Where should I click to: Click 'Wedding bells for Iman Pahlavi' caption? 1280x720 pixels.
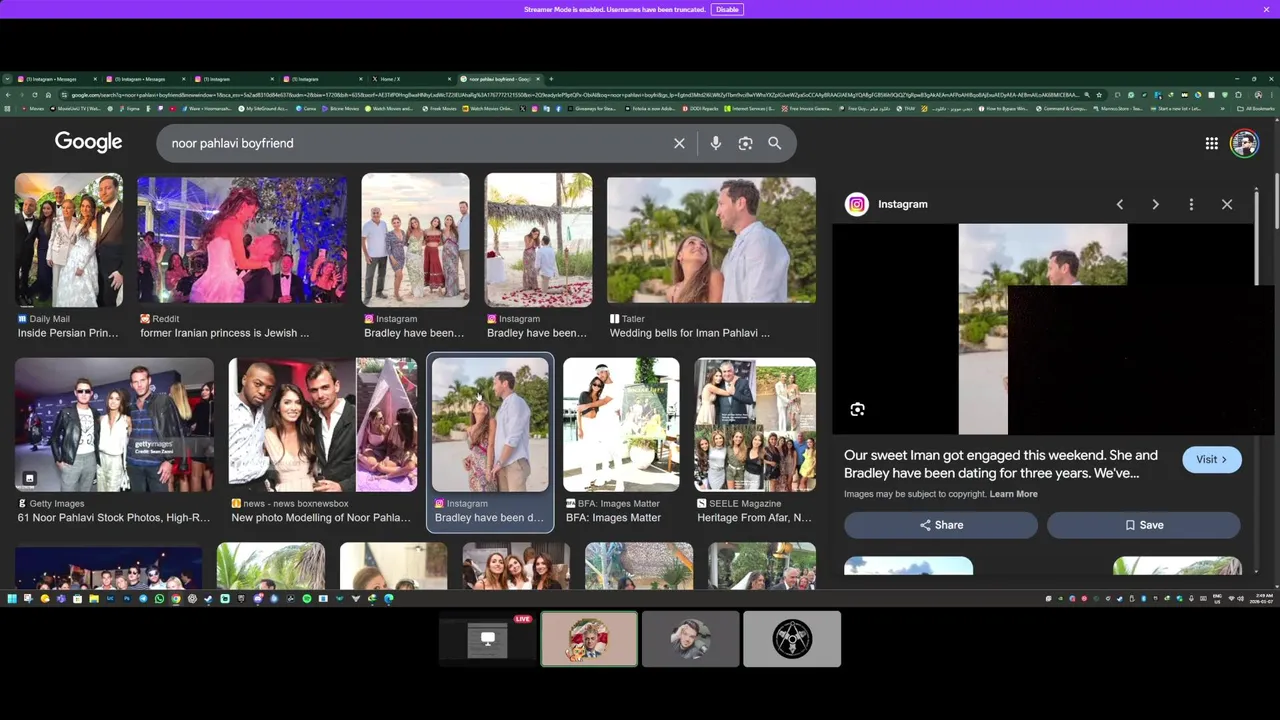tap(690, 333)
